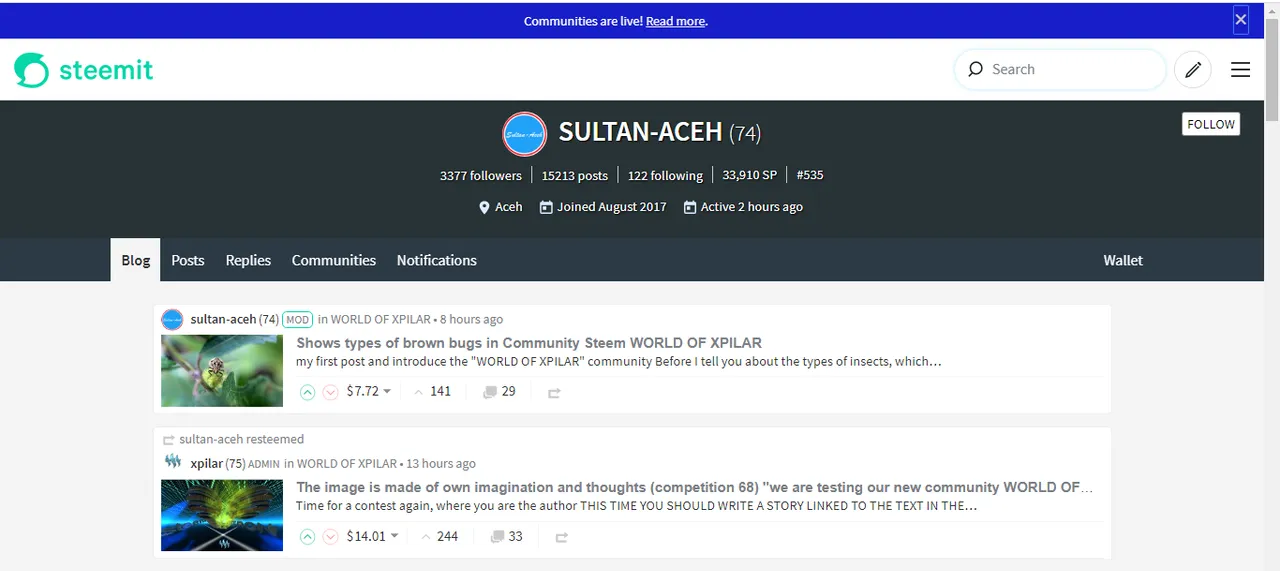This screenshot has height=571, width=1280.
Task: Click the #535 rank text
Action: coord(810,175)
